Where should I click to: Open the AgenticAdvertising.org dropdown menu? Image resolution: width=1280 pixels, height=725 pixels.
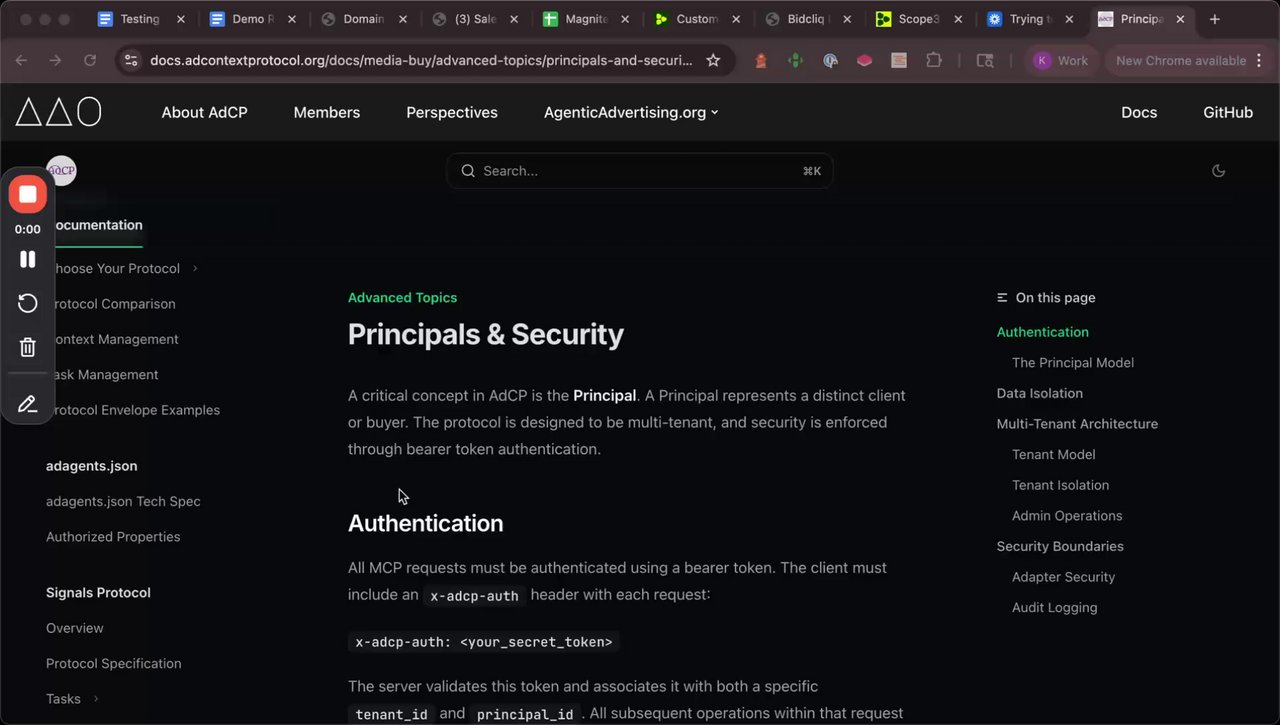tap(631, 112)
